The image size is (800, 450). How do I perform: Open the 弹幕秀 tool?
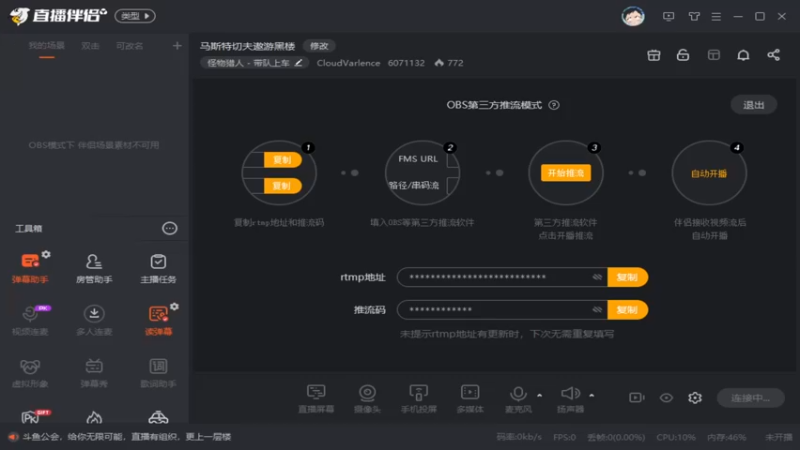click(x=94, y=373)
